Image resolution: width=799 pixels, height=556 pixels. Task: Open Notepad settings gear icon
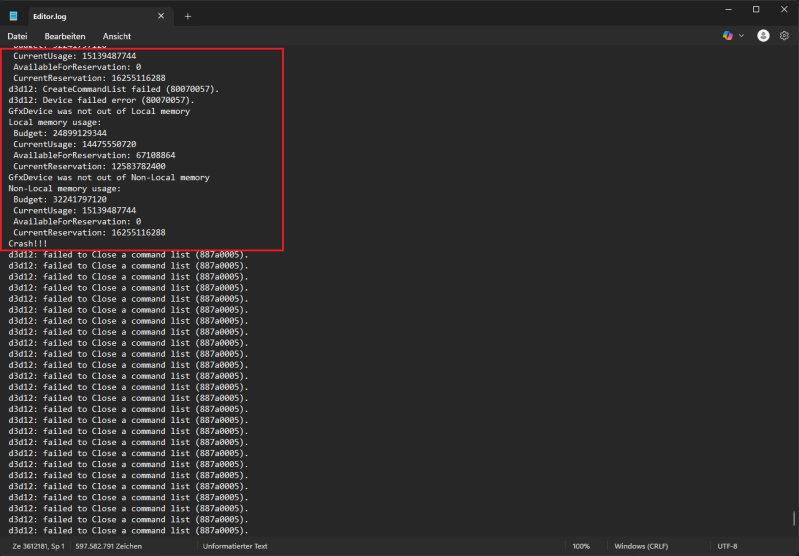pyautogui.click(x=784, y=35)
